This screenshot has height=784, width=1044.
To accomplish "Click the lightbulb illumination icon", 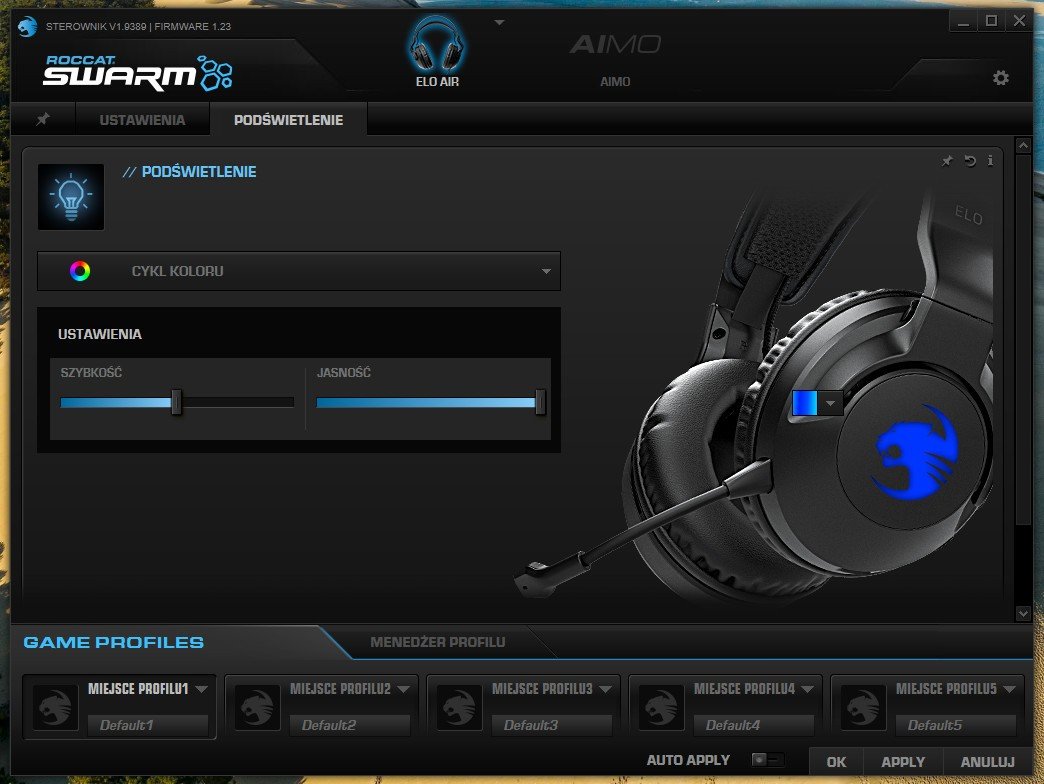I will click(x=71, y=197).
